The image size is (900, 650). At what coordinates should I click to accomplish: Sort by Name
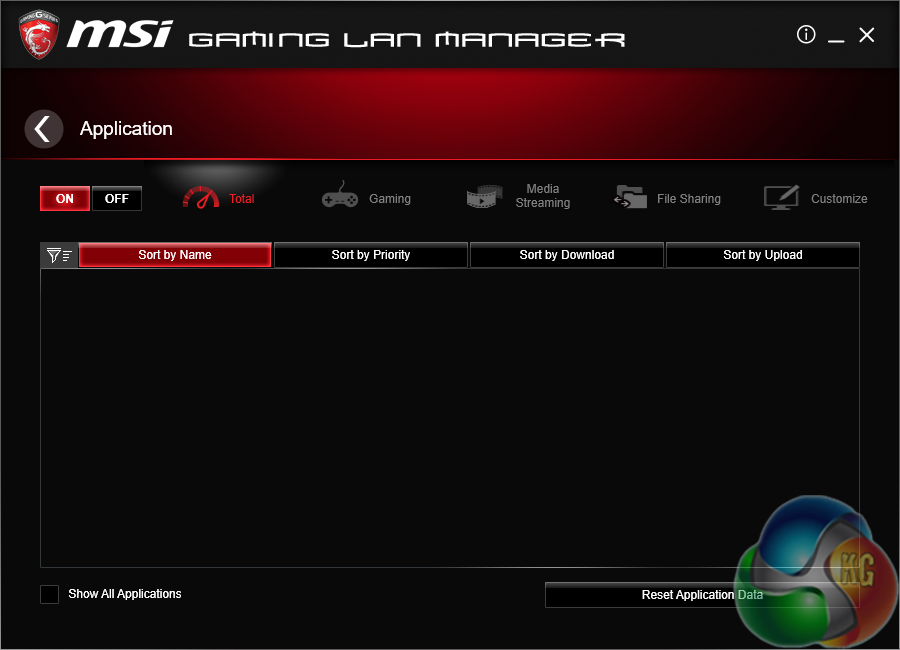[x=175, y=255]
